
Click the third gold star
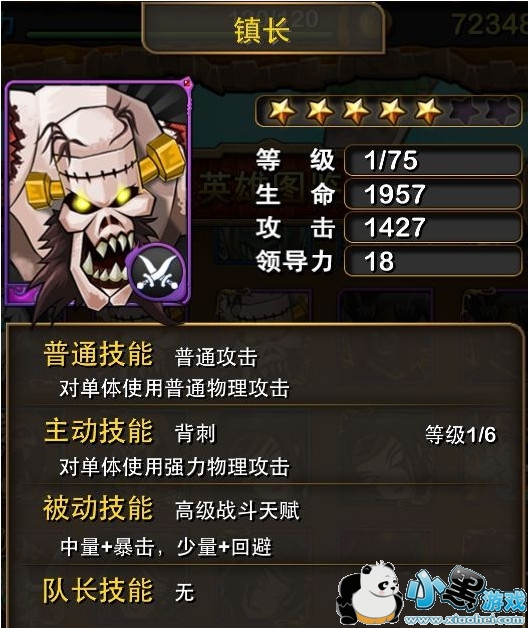coord(355,111)
